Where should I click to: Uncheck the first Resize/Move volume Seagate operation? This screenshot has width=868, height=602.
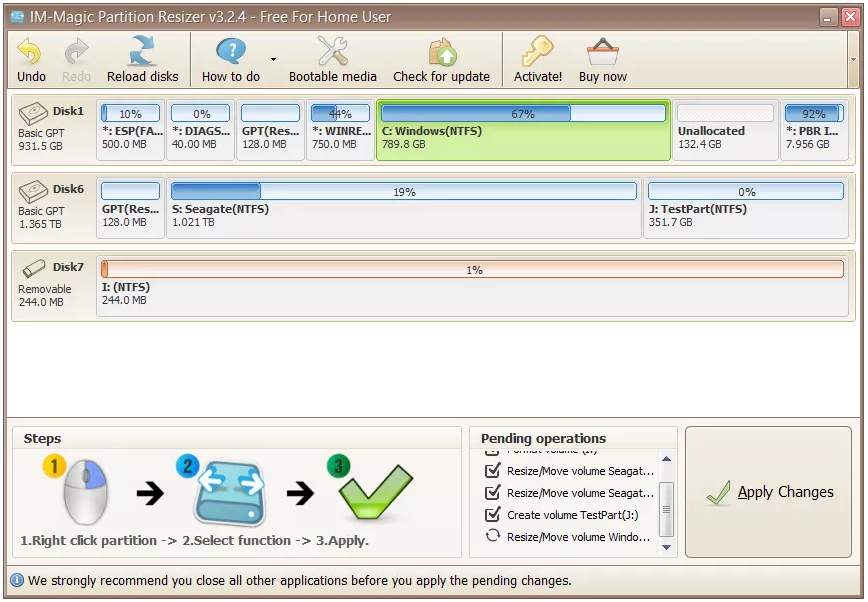pyautogui.click(x=492, y=471)
